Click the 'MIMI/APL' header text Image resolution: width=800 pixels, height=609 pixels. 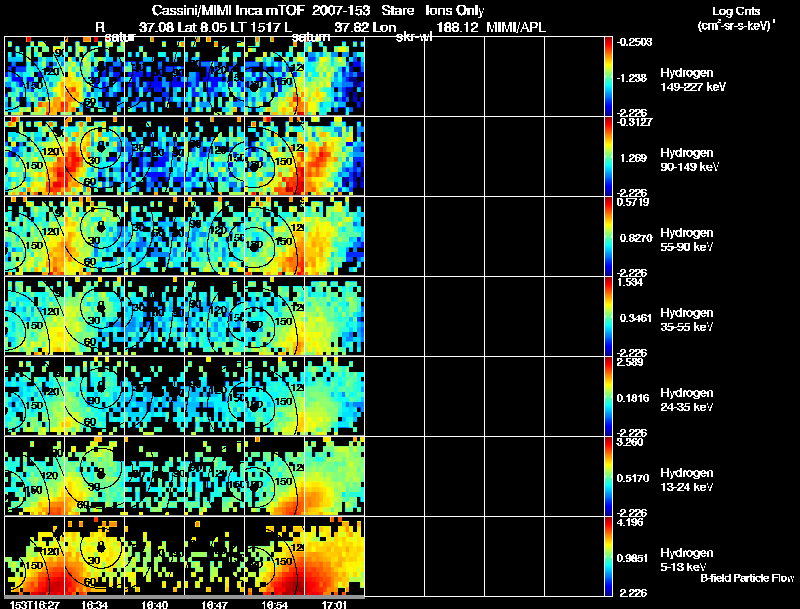click(516, 28)
